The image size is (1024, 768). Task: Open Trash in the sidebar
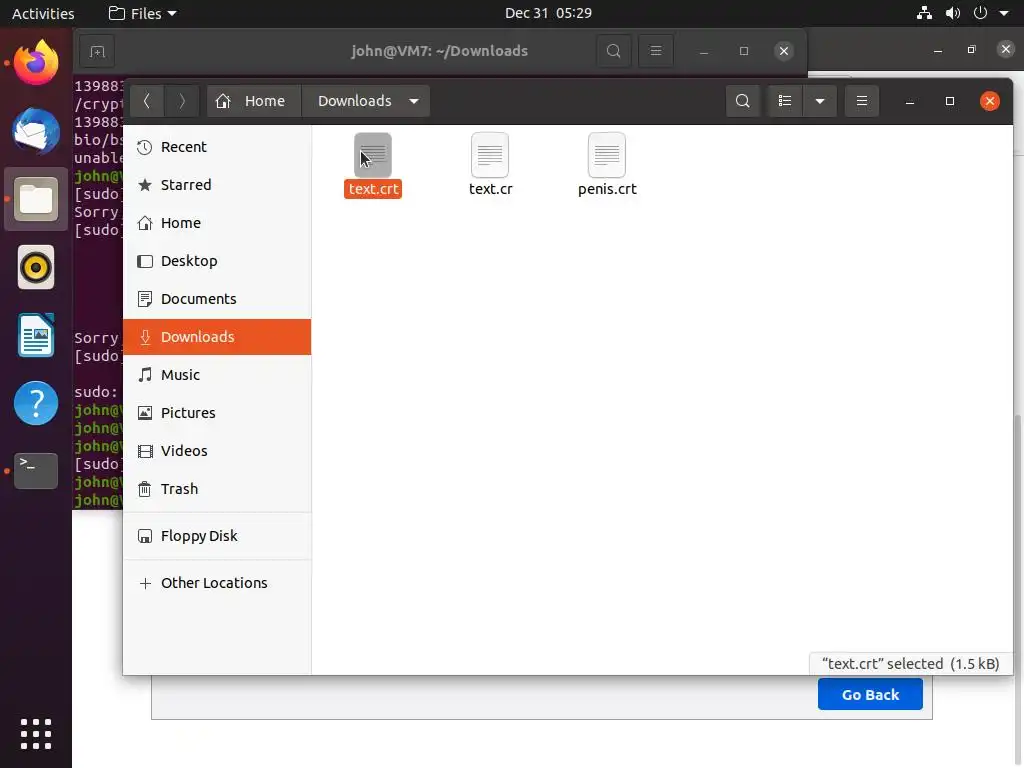(217, 488)
